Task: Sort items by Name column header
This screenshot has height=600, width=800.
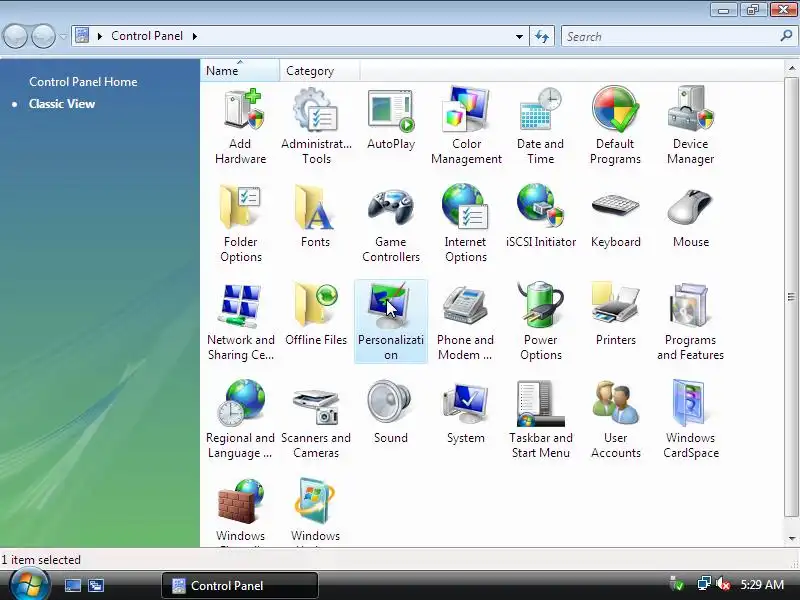Action: pyautogui.click(x=240, y=70)
